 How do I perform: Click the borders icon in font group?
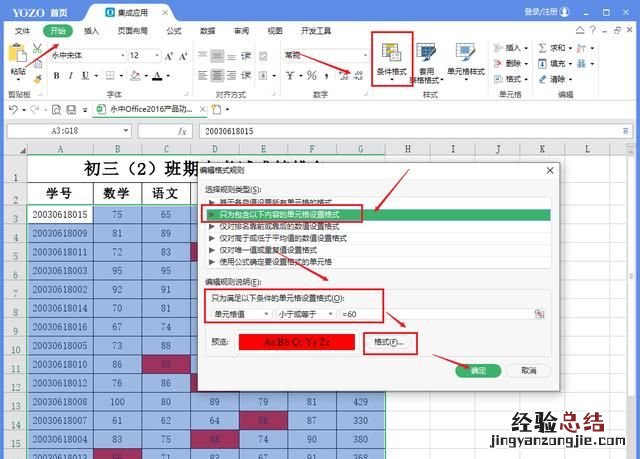click(110, 75)
